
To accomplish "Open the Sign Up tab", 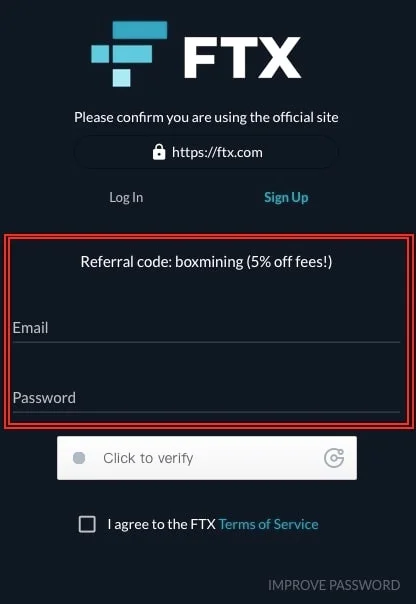I will (x=286, y=197).
